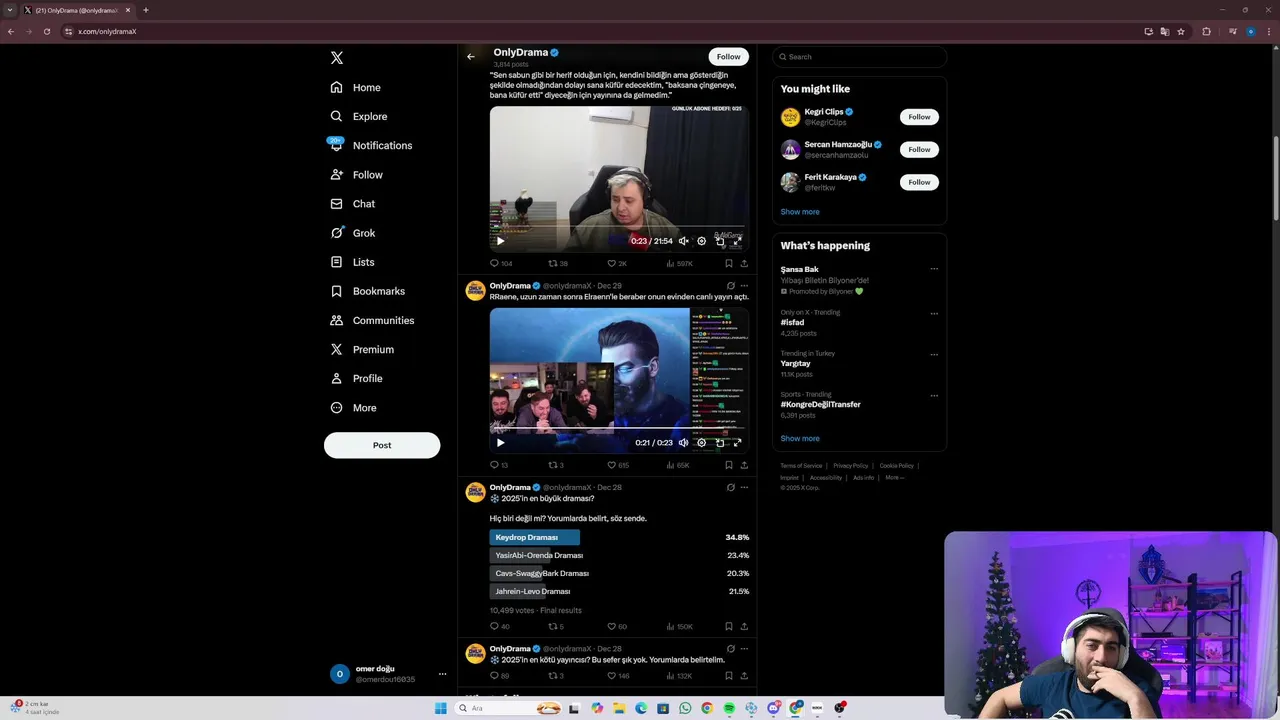Image resolution: width=1280 pixels, height=720 pixels.
Task: Follow Kegri Clips
Action: 919,117
